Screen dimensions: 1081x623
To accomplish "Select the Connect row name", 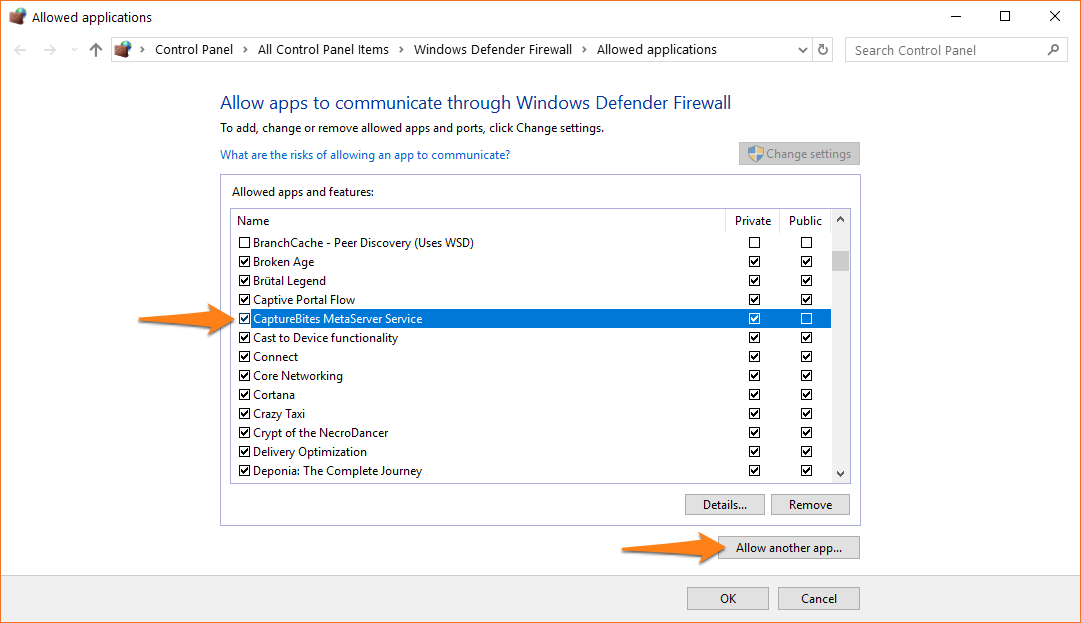I will pyautogui.click(x=276, y=357).
